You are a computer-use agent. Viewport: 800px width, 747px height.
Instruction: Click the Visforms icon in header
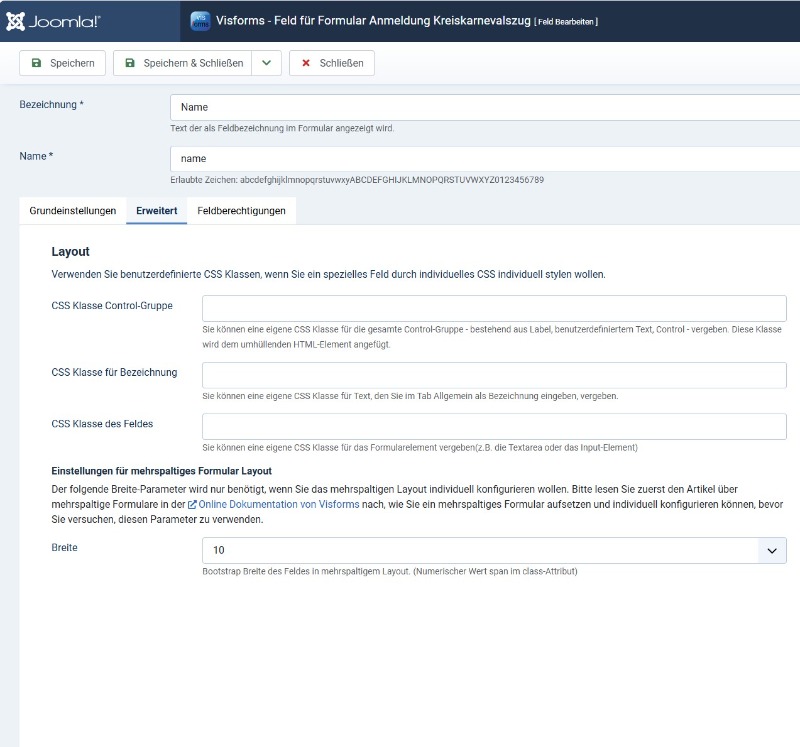pyautogui.click(x=200, y=19)
